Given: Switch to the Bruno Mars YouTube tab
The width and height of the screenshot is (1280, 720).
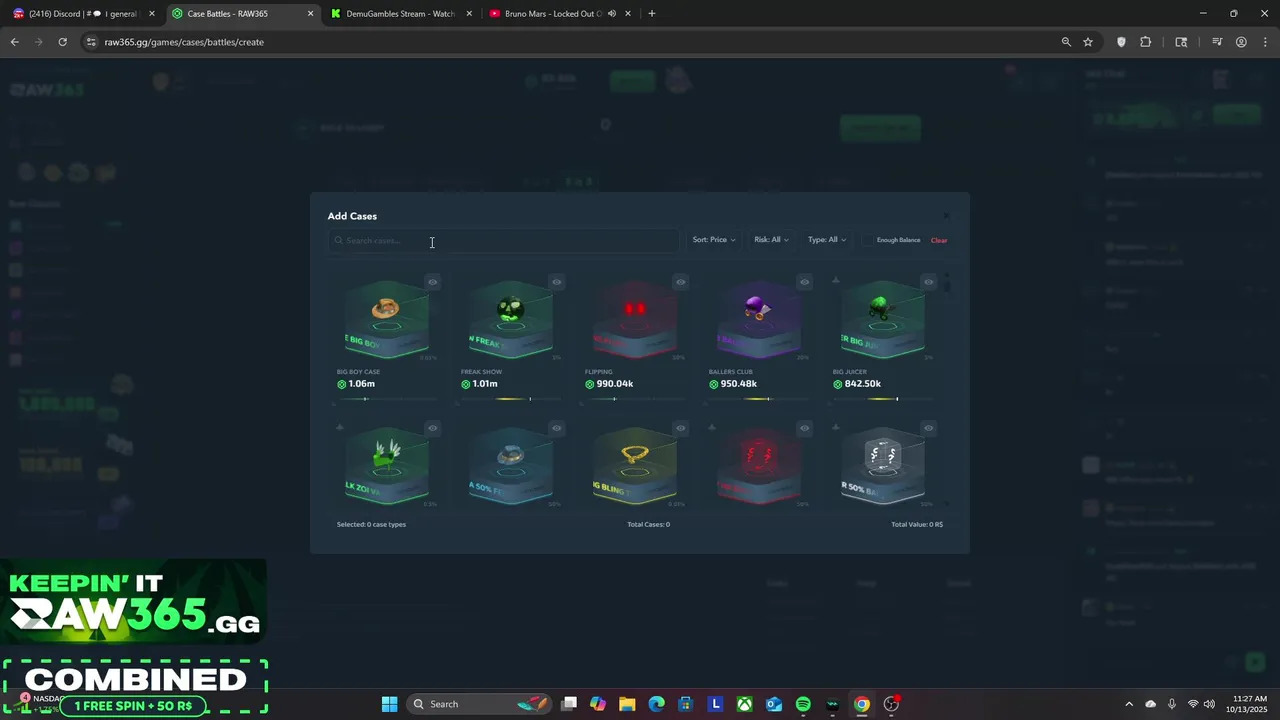Looking at the screenshot, I should click(x=560, y=14).
